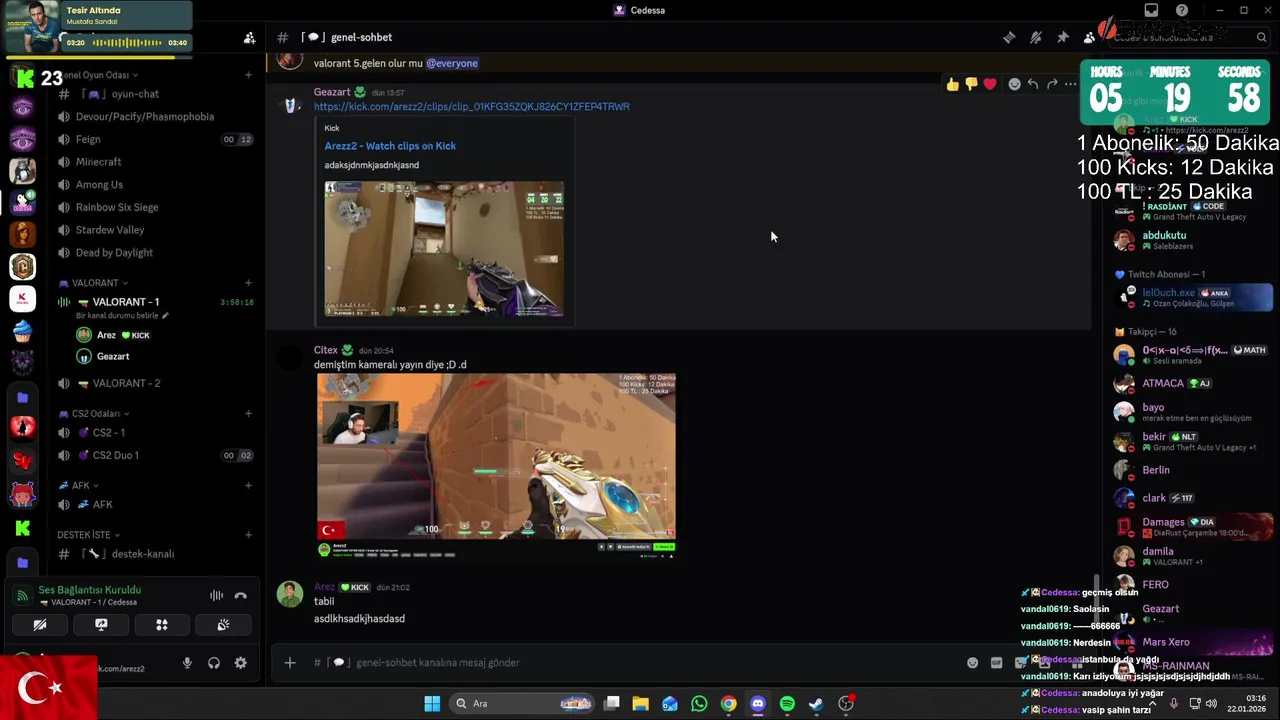Open WhatsApp from the taskbar
Viewport: 1280px width, 720px height.
click(699, 703)
